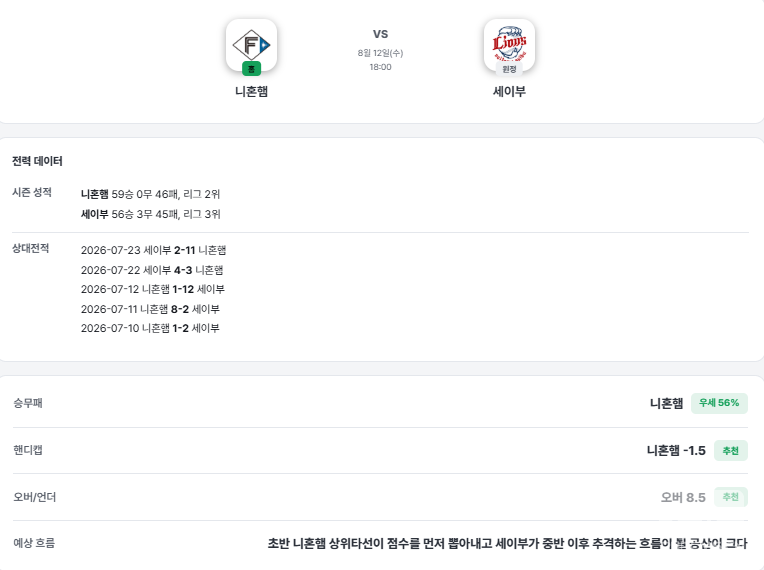The height and width of the screenshot is (570, 764).
Task: Click the 승무패 row label
Action: [28, 403]
